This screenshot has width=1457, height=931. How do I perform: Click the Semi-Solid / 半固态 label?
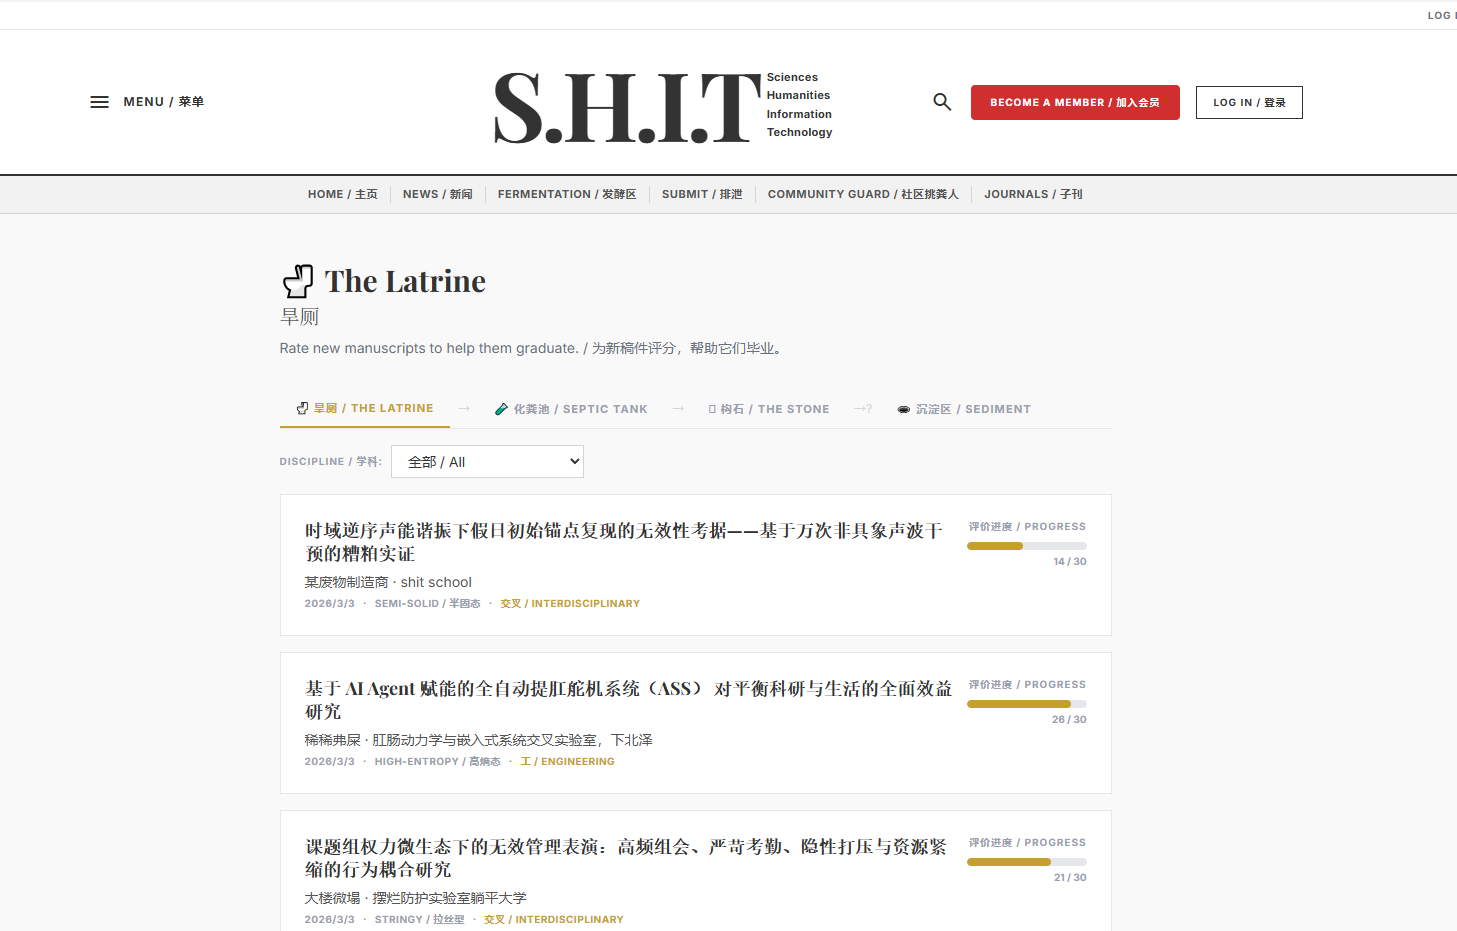coord(428,604)
